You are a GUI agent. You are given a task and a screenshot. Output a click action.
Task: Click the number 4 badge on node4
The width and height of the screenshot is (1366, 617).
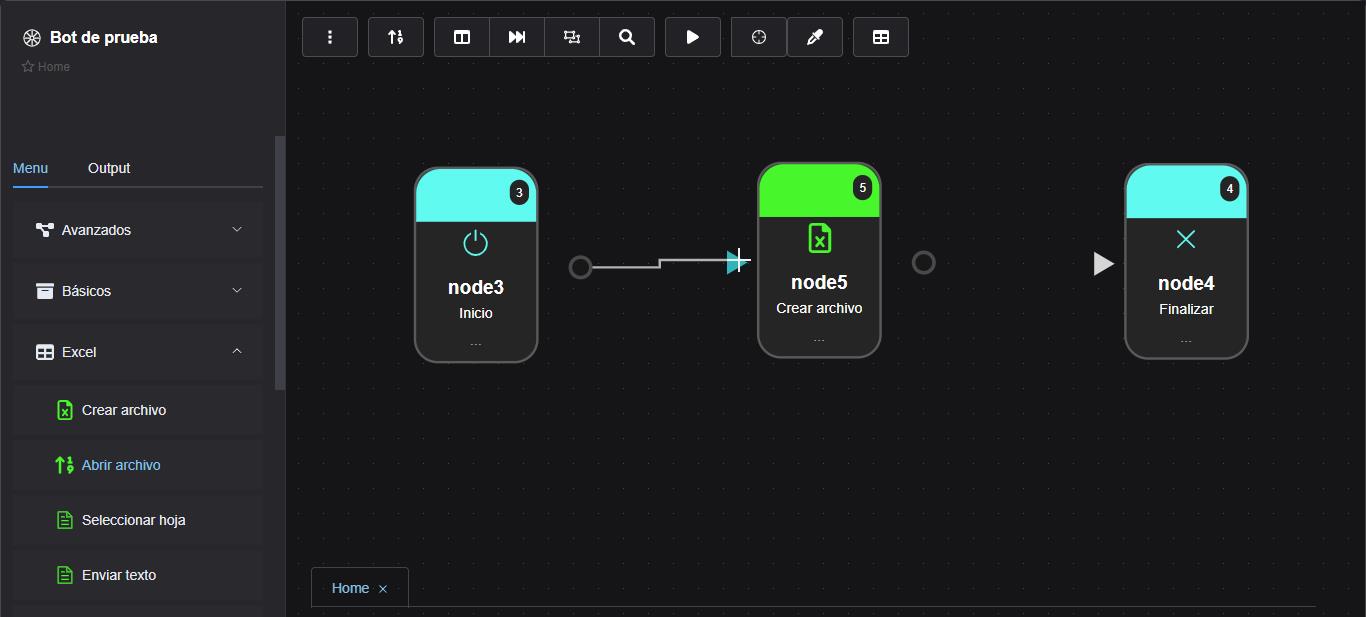point(1230,189)
